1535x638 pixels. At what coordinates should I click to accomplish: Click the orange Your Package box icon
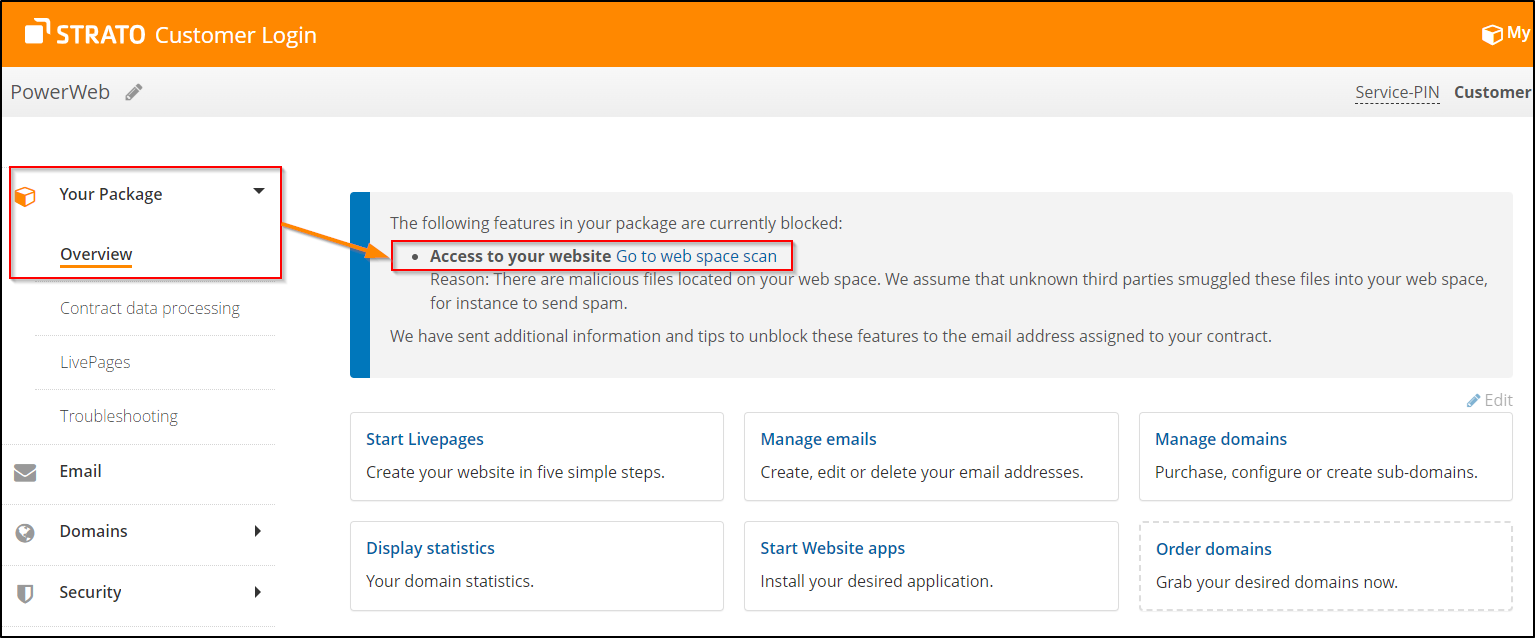tap(26, 196)
